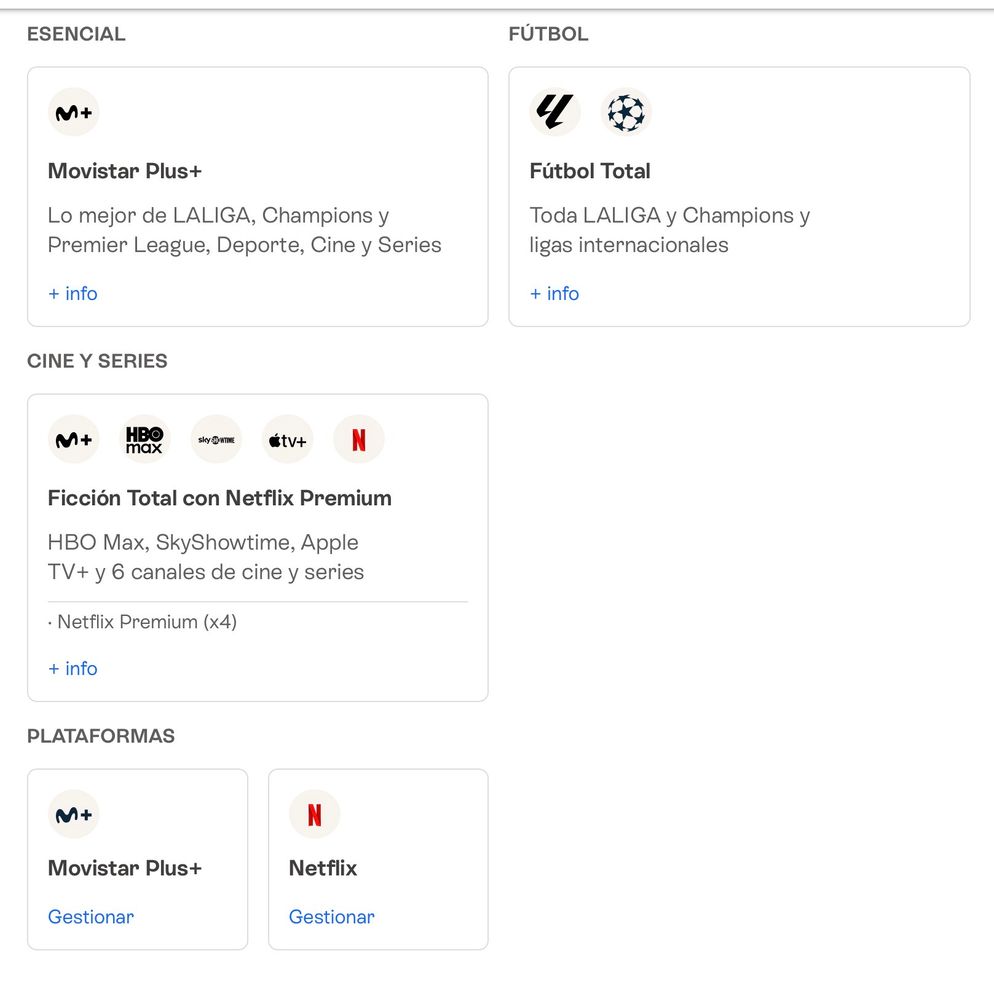
Task: Select the Fútbol Total card title
Action: pos(590,171)
